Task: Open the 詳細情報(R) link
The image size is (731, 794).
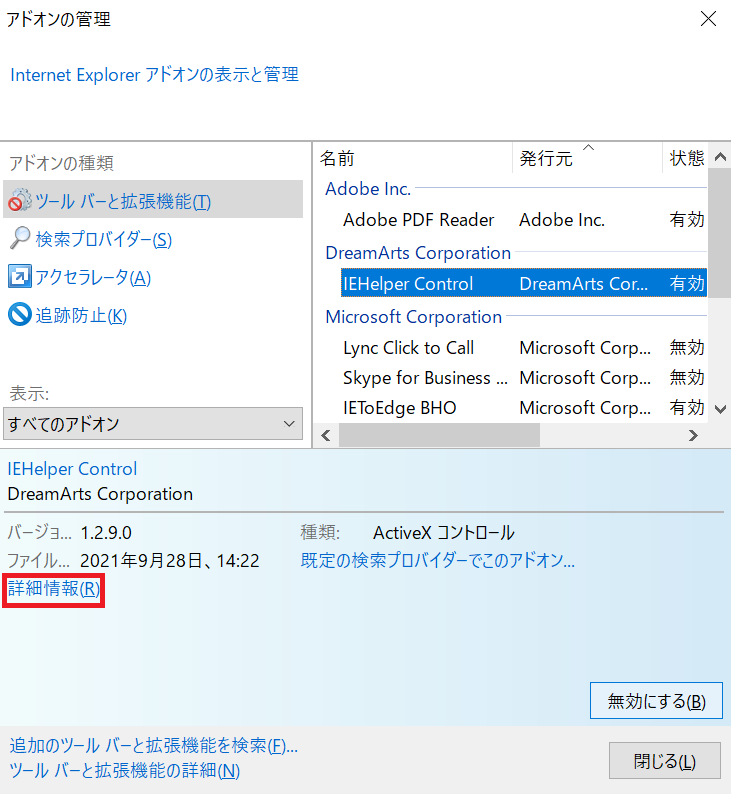Action: click(54, 589)
